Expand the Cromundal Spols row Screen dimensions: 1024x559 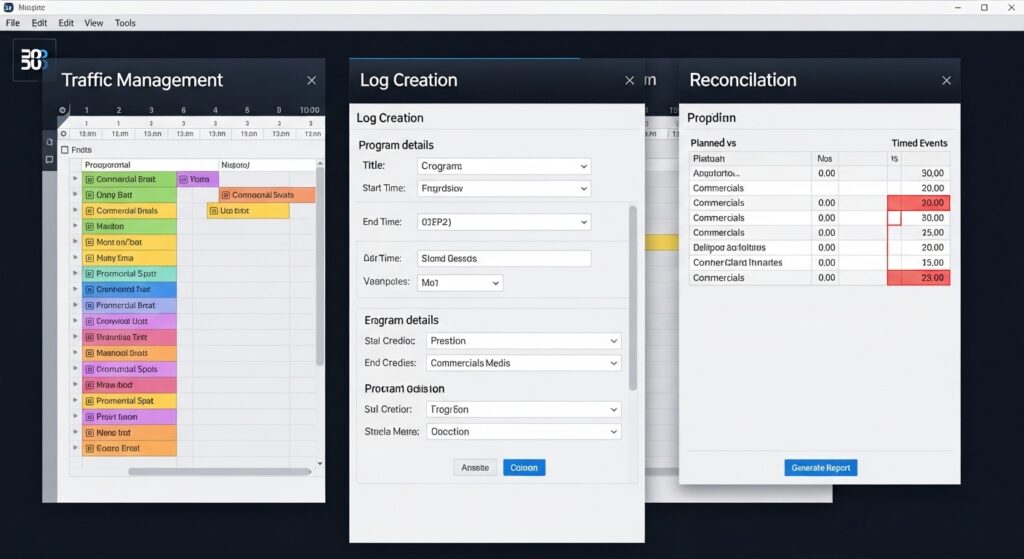click(76, 368)
